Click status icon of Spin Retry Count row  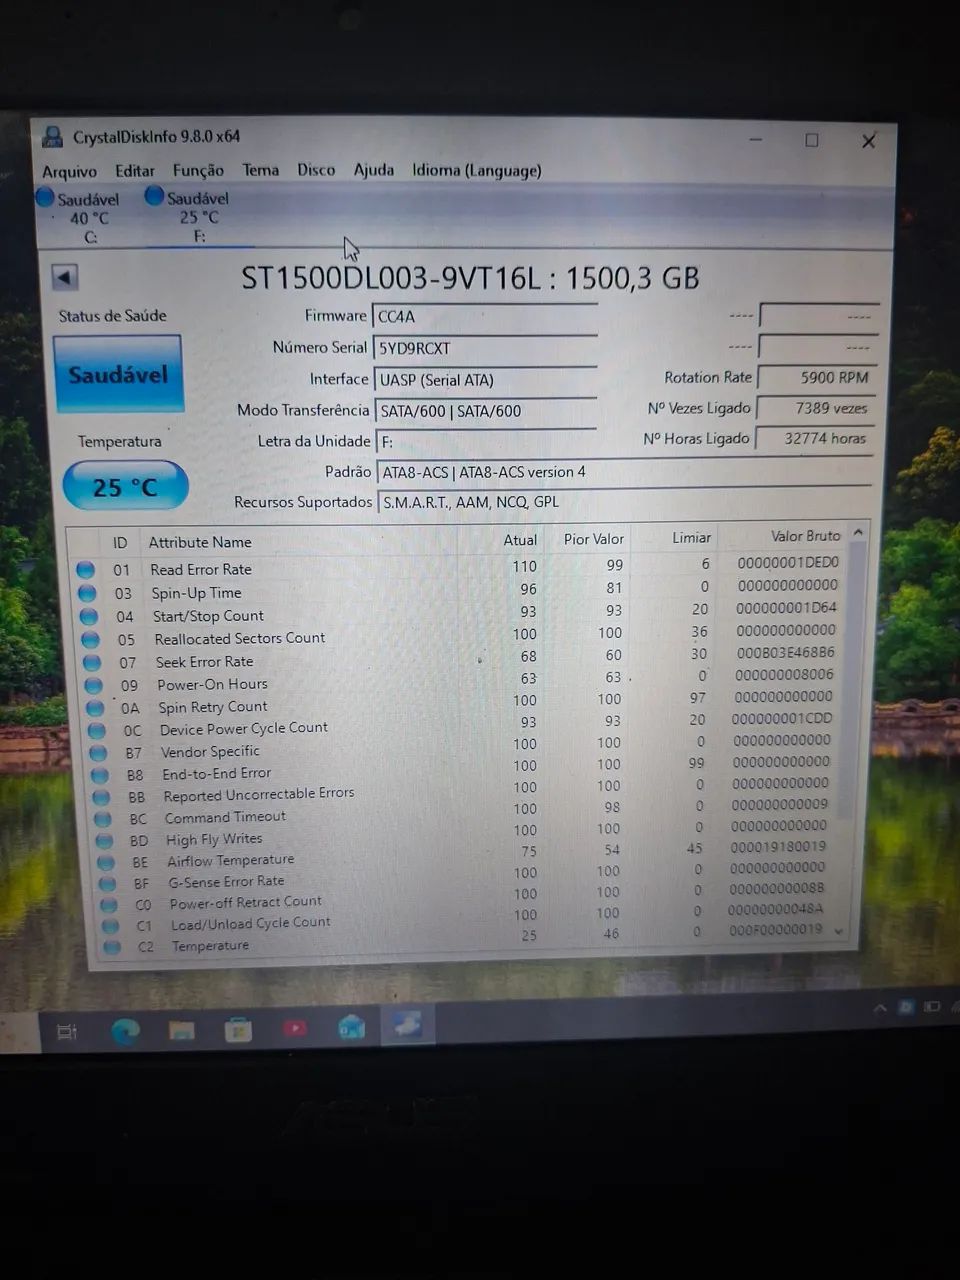pos(95,708)
